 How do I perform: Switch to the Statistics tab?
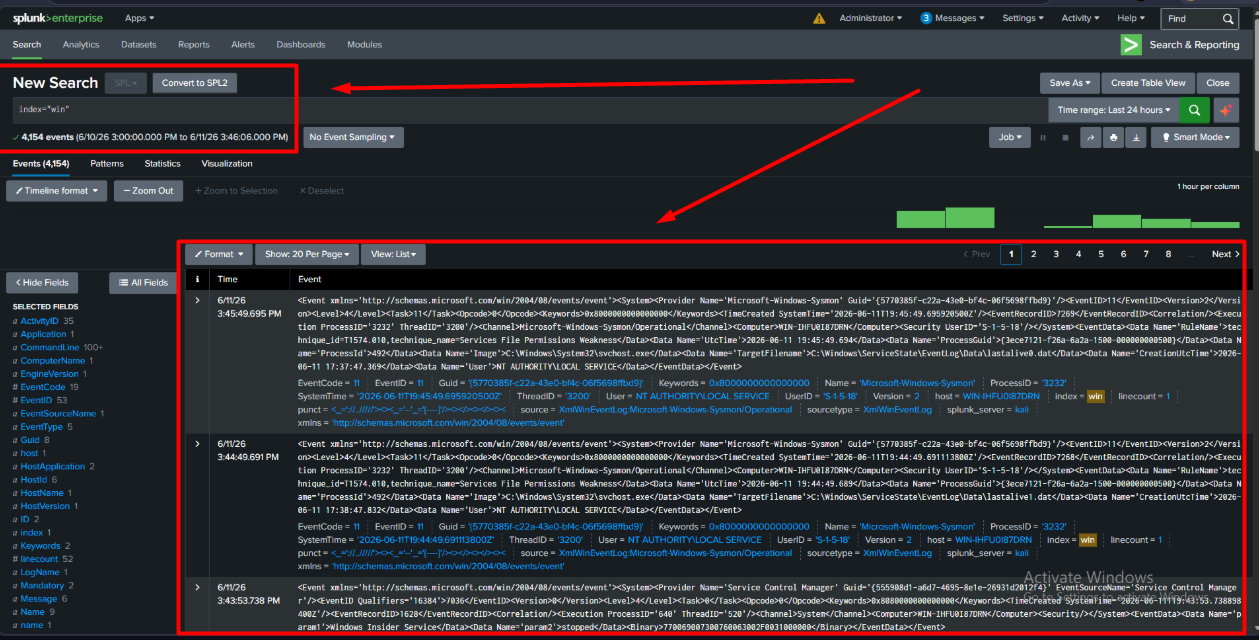162,163
